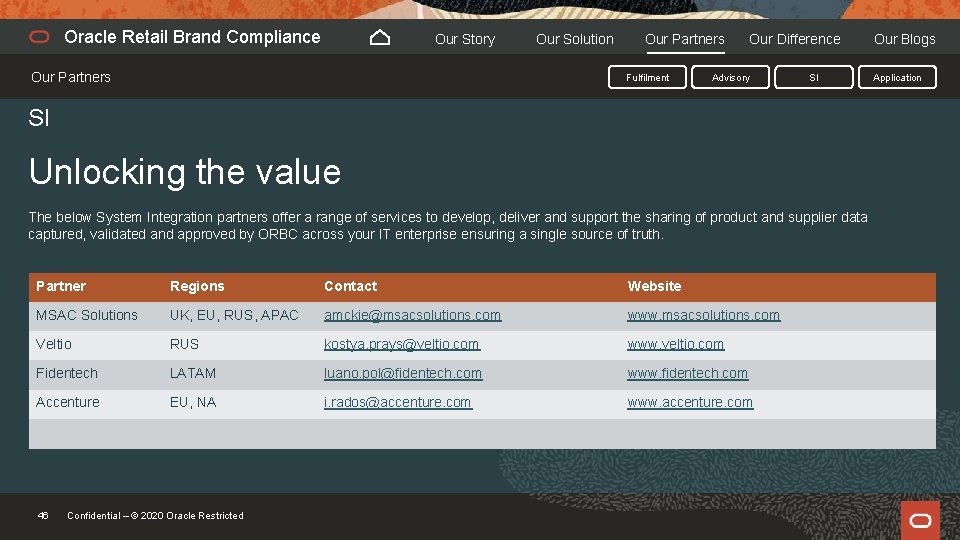Navigate to Our Blogs
960x540 pixels.
click(x=905, y=39)
